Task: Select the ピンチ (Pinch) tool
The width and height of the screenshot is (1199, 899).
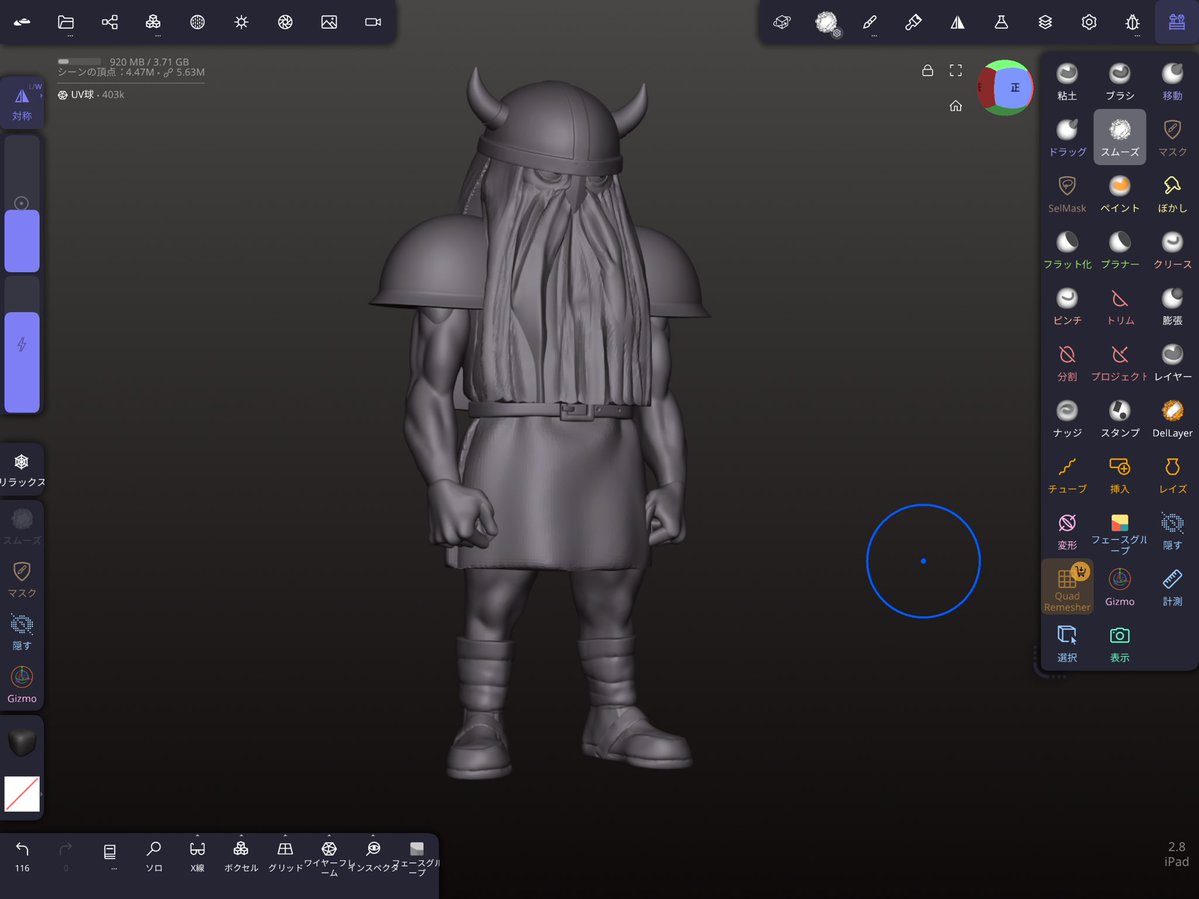Action: tap(1067, 306)
